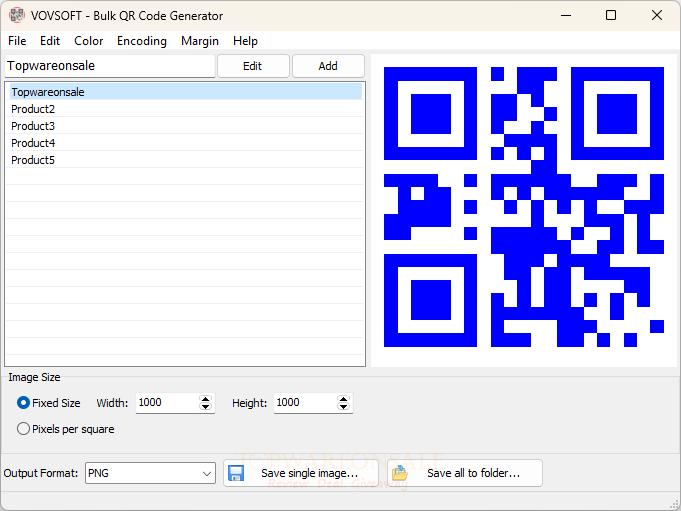Screen dimensions: 681x511
Task: Open the Margin menu
Action: [200, 41]
